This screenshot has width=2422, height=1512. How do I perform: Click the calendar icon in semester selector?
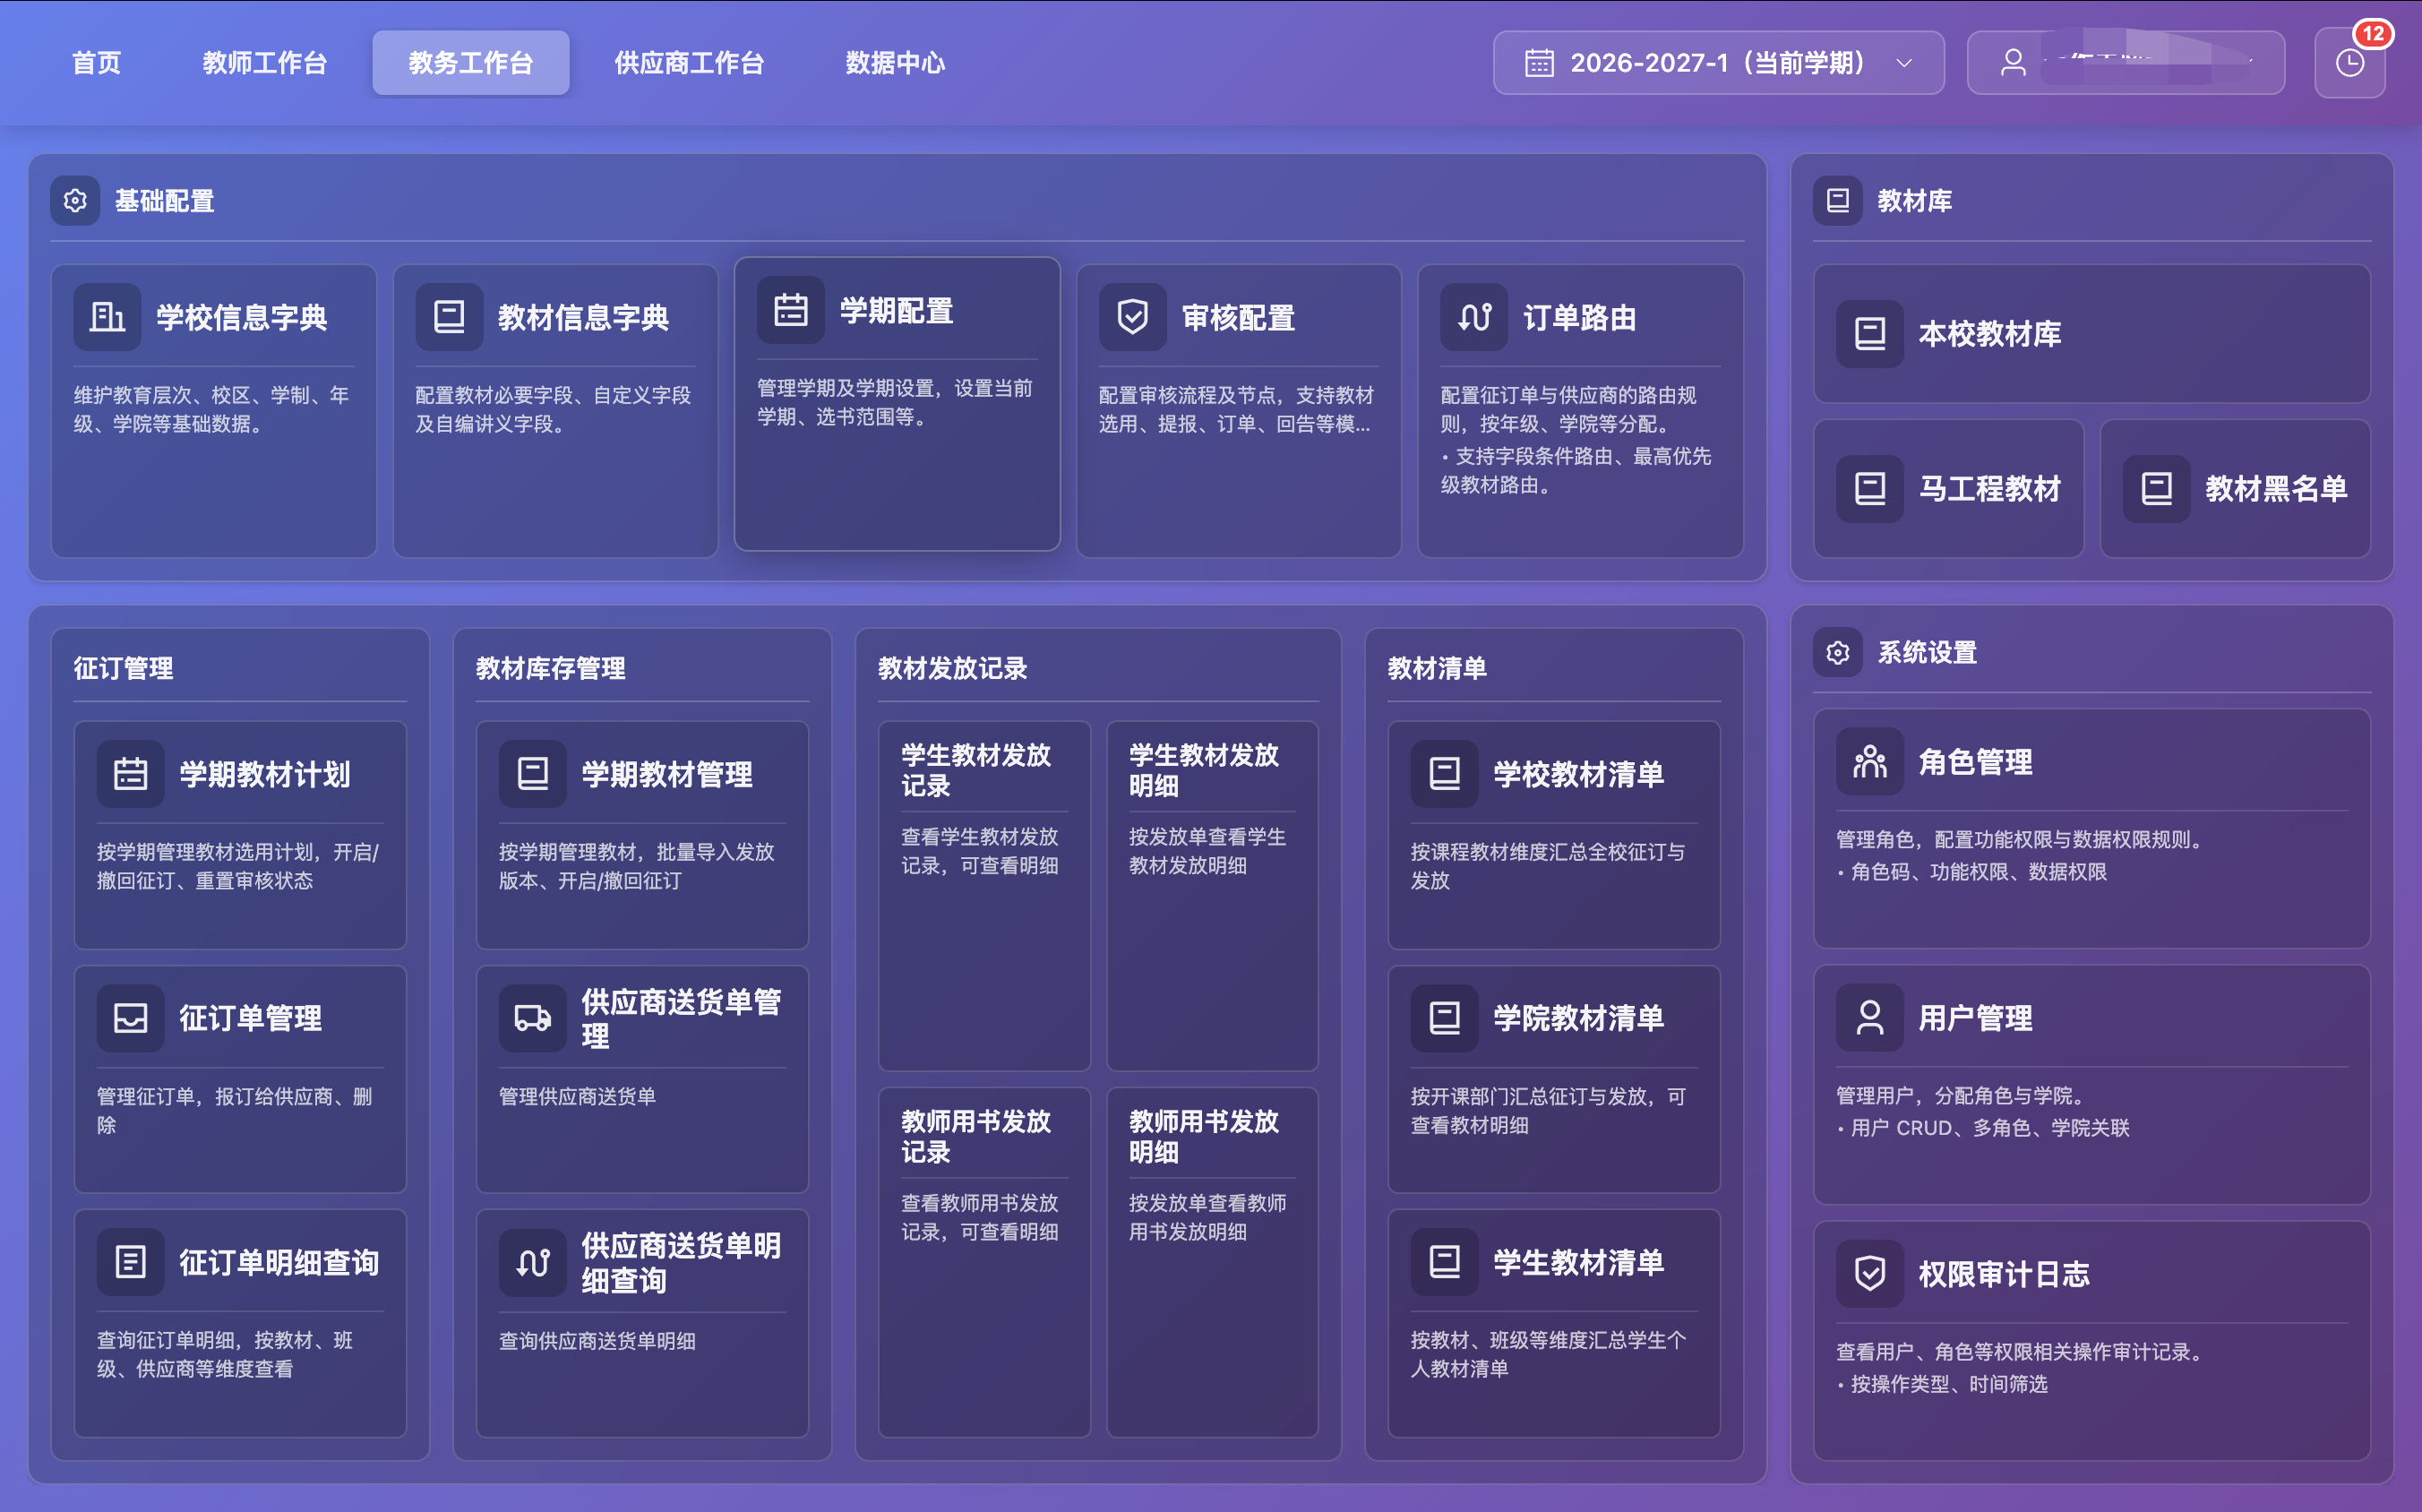tap(1539, 63)
